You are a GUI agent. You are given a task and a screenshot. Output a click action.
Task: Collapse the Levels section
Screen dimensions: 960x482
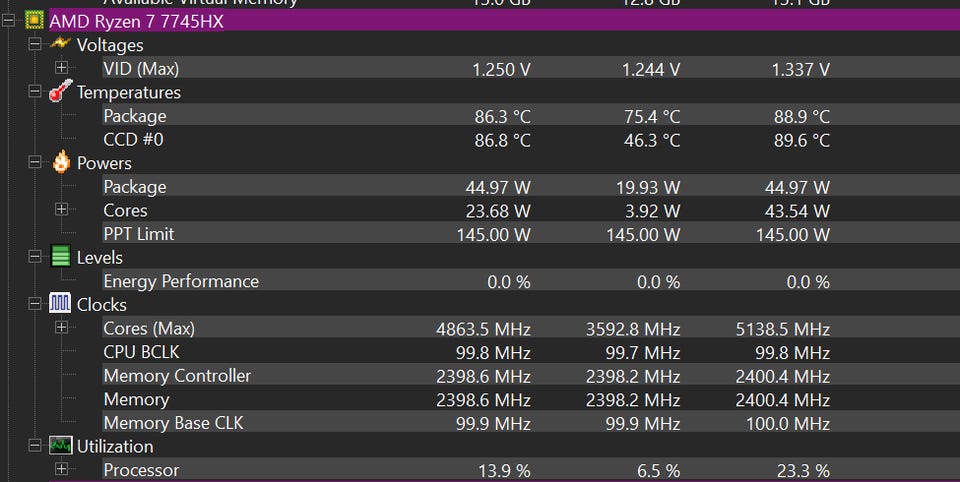[35, 257]
